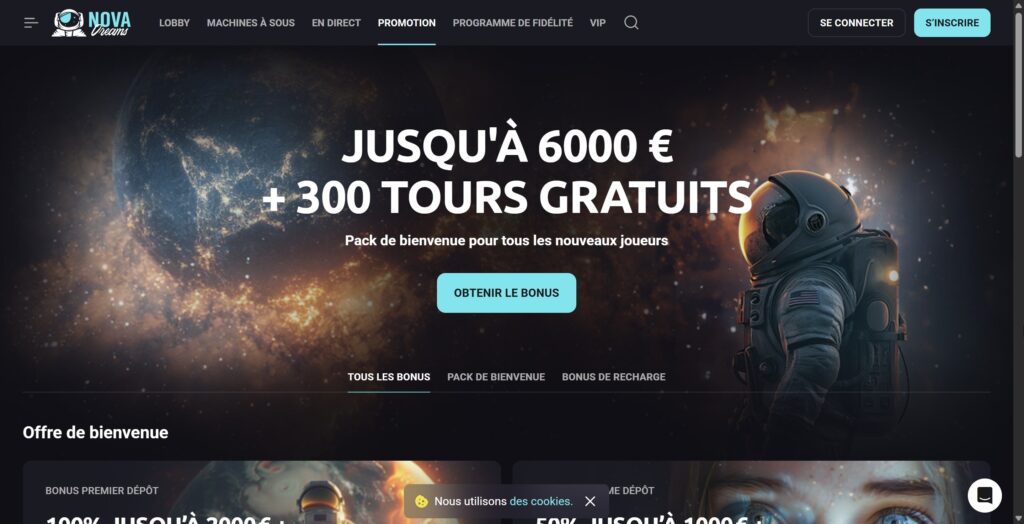The width and height of the screenshot is (1024, 524).
Task: Open the Promotion nav item
Action: 407,23
